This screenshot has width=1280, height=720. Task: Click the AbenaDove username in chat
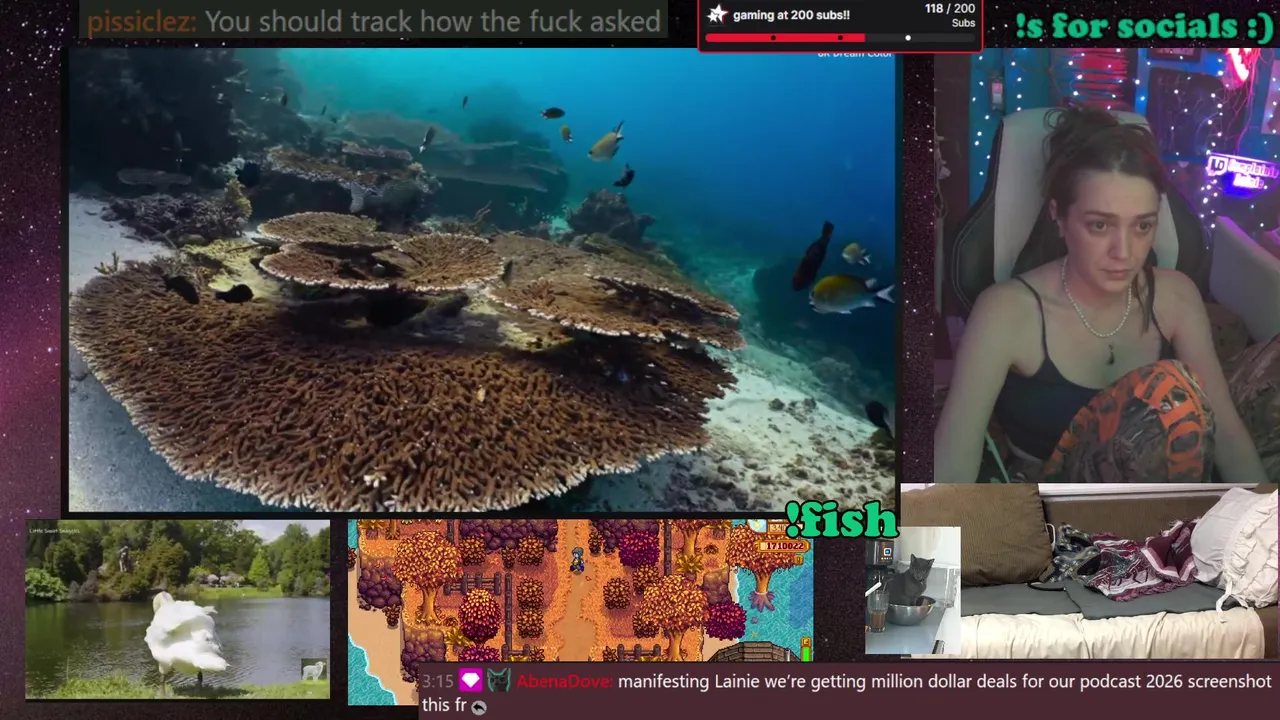coord(563,682)
